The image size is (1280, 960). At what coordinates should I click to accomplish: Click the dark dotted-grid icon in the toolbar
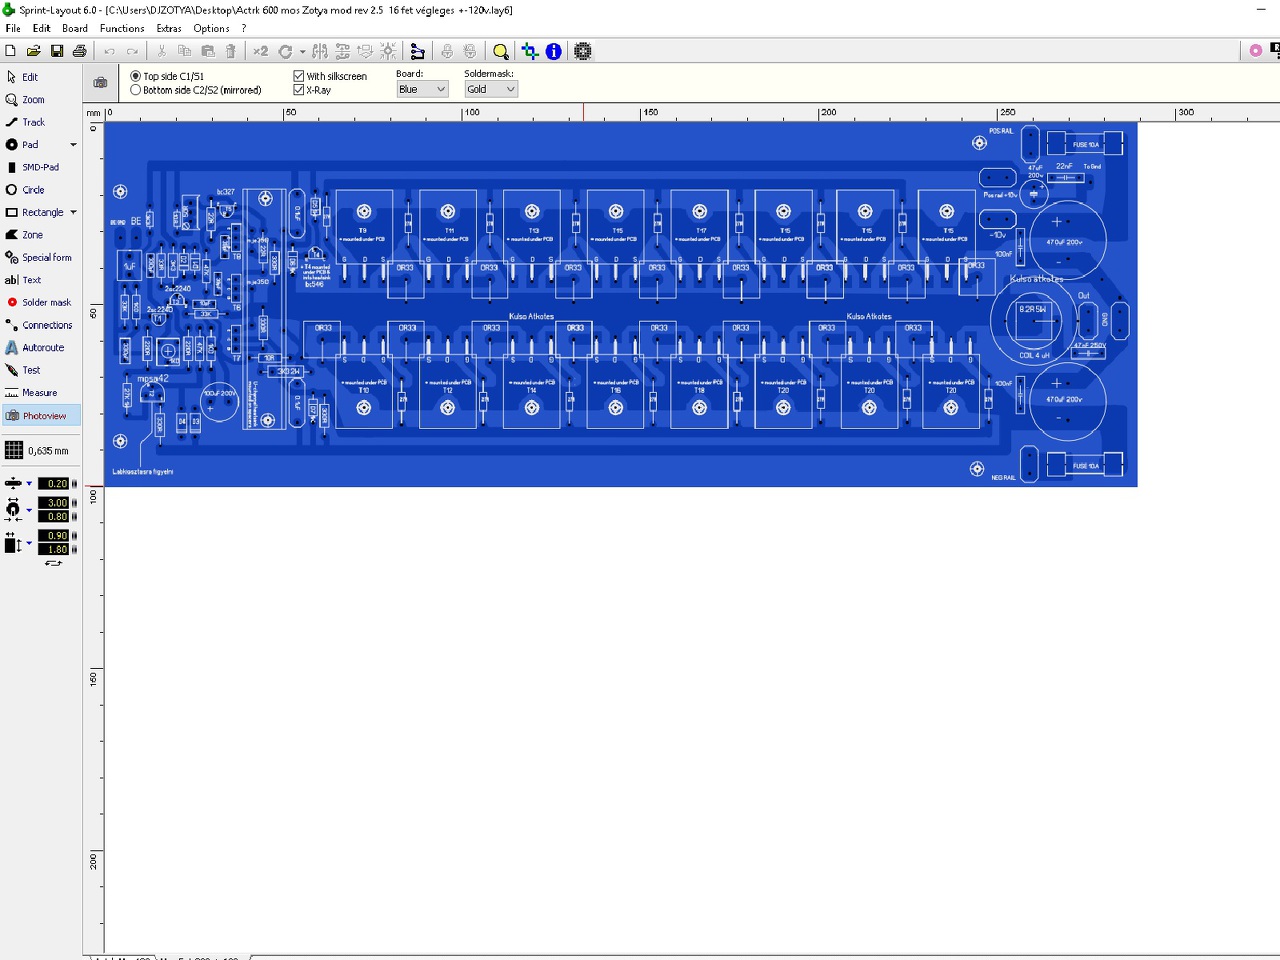click(x=583, y=51)
